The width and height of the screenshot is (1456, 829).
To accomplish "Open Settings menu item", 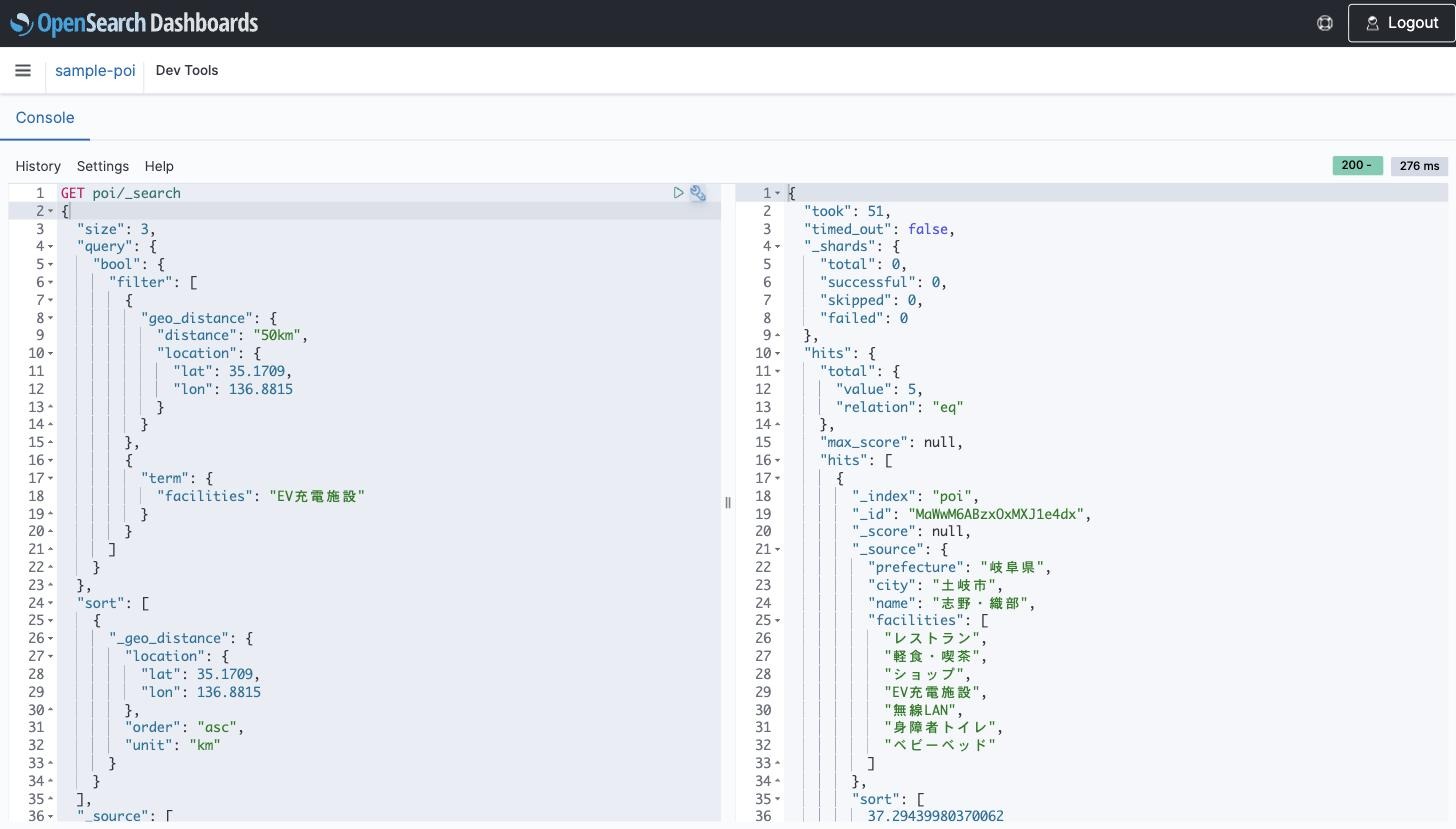I will click(103, 166).
